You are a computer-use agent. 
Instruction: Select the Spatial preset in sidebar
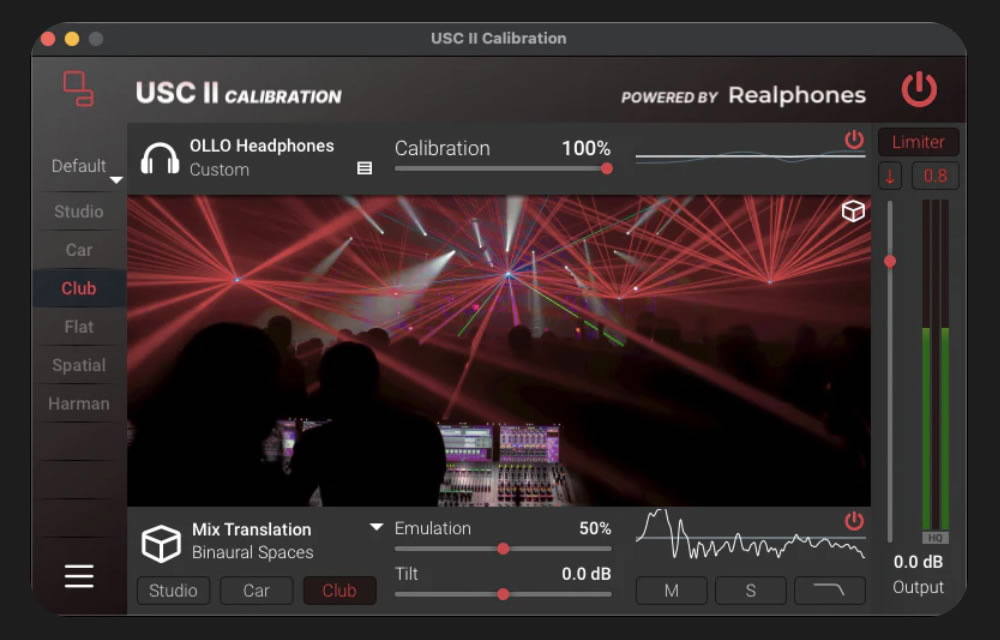(x=79, y=365)
